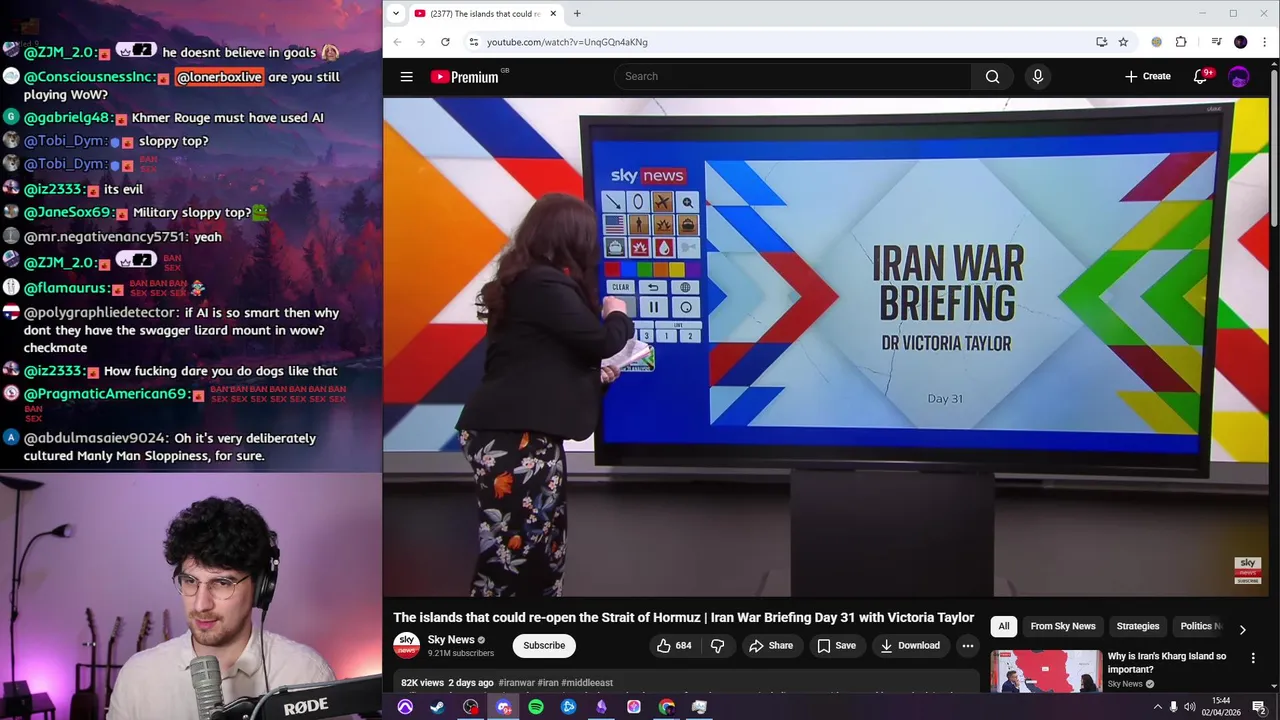Open the clock showing 15:44

tap(1221, 707)
